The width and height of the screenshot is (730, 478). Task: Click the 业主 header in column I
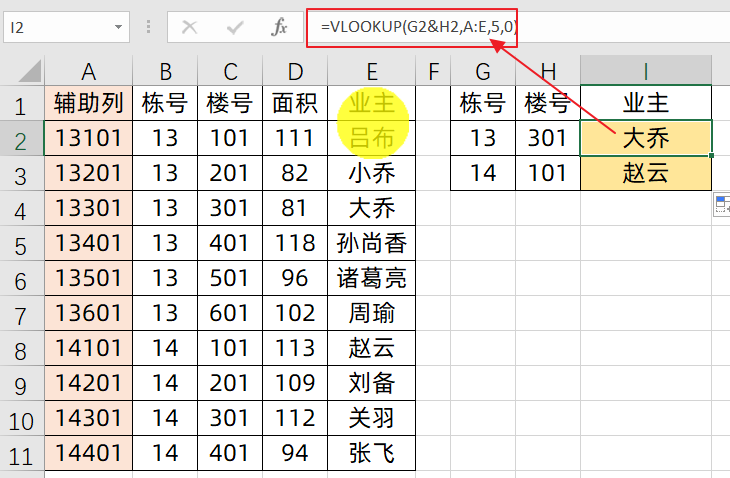pyautogui.click(x=646, y=103)
